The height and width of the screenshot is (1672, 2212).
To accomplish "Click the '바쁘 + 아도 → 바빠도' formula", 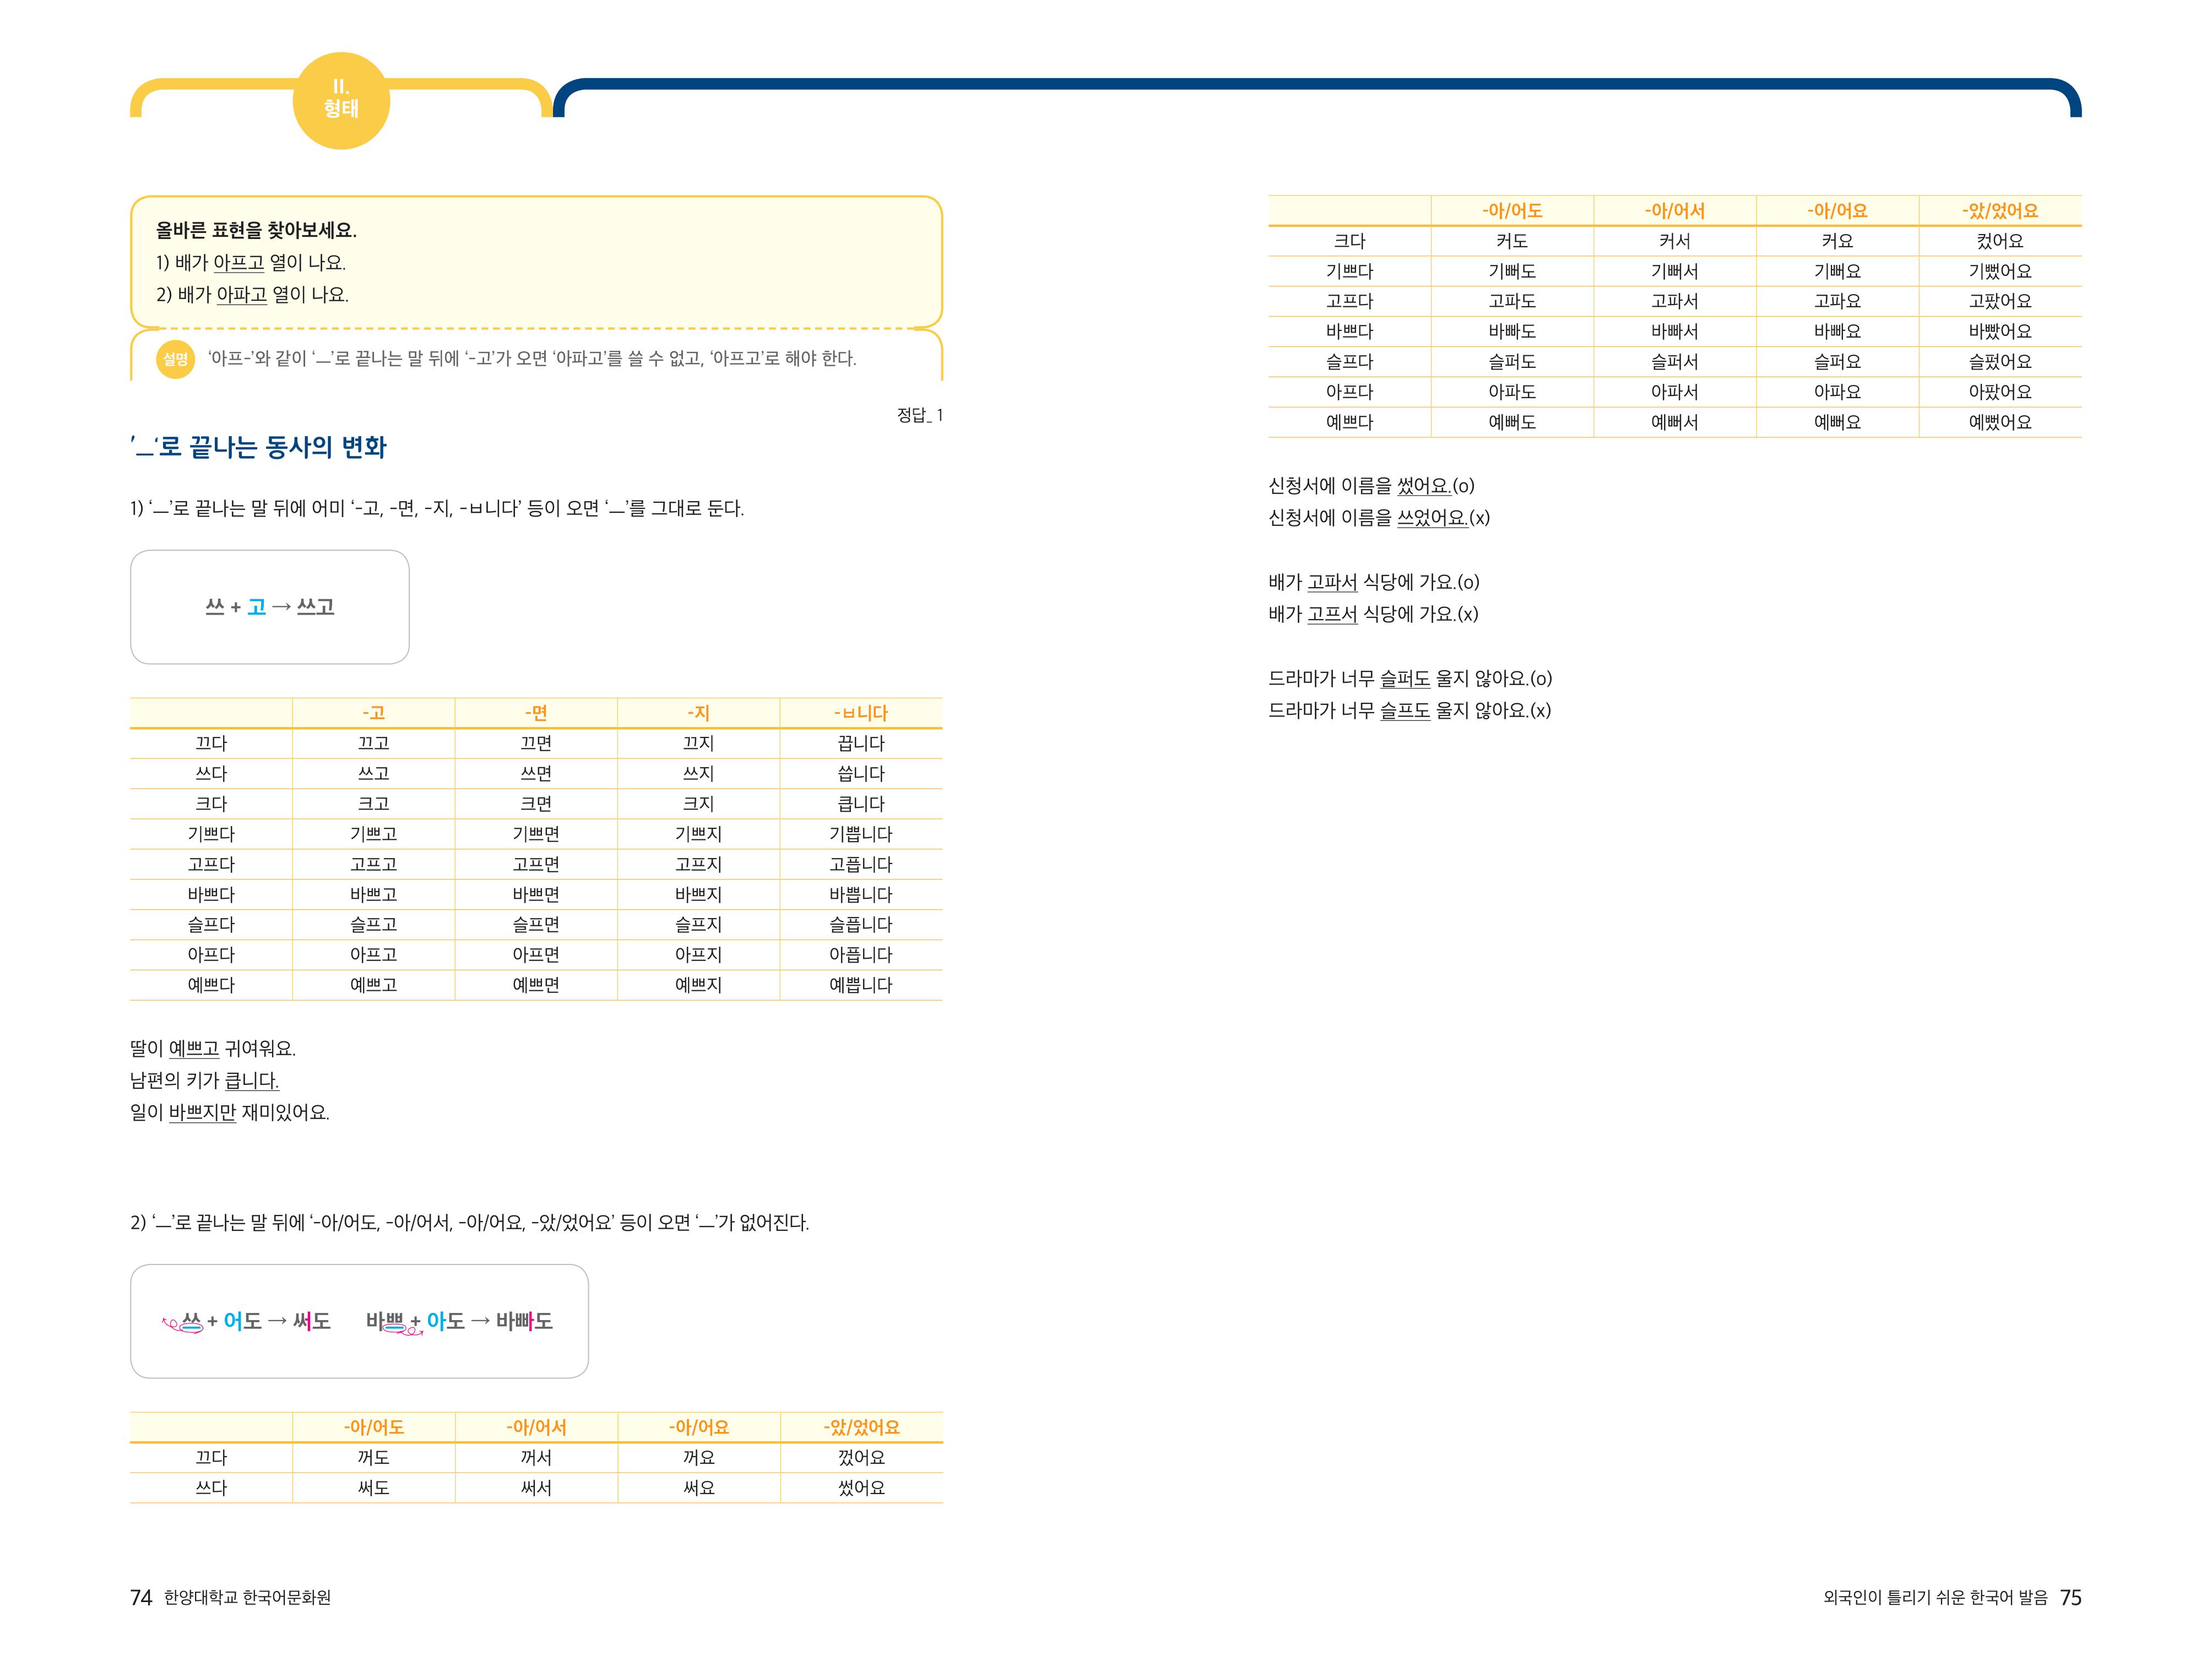I will coord(459,1321).
